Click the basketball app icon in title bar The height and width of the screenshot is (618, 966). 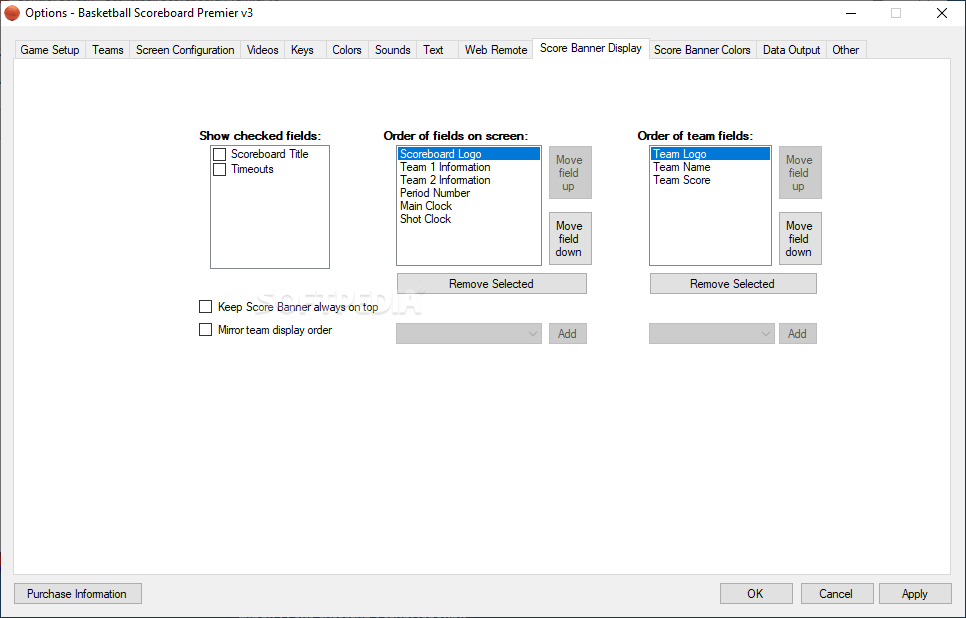(x=12, y=13)
